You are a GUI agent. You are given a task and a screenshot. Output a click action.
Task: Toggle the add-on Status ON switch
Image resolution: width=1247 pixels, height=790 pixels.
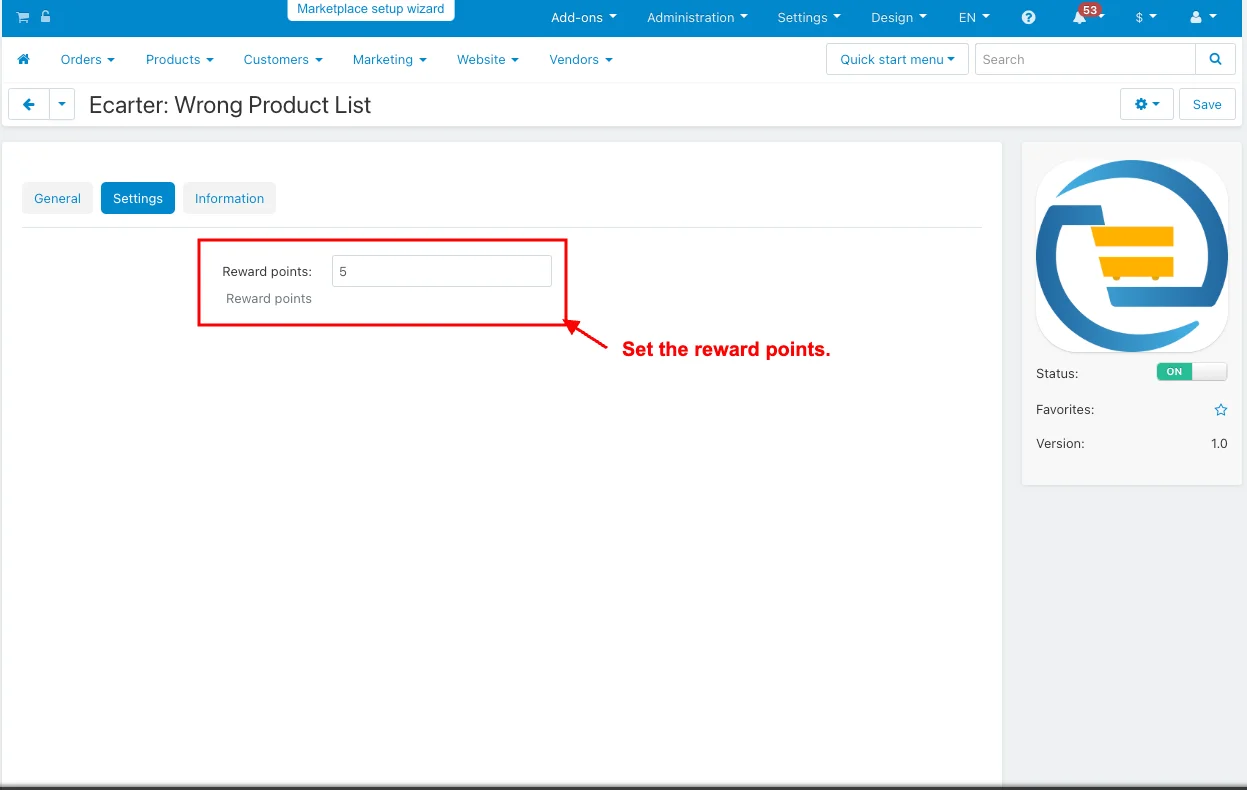tap(1191, 372)
